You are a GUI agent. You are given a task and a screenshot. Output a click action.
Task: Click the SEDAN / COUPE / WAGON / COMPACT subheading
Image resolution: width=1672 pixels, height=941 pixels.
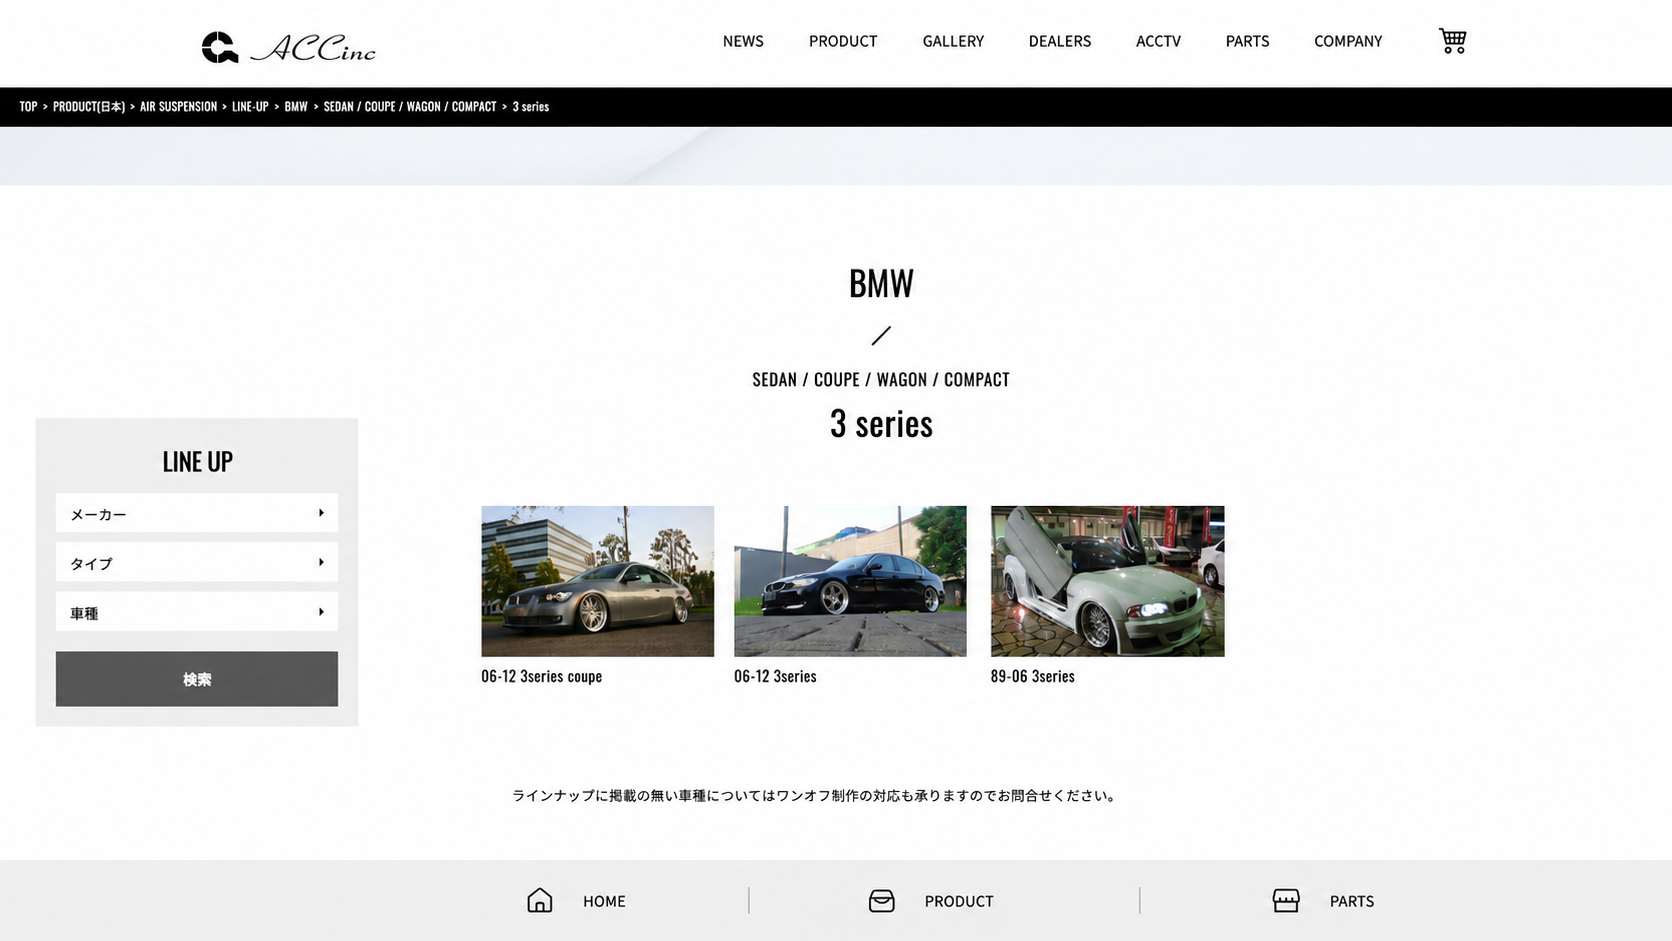coord(881,379)
